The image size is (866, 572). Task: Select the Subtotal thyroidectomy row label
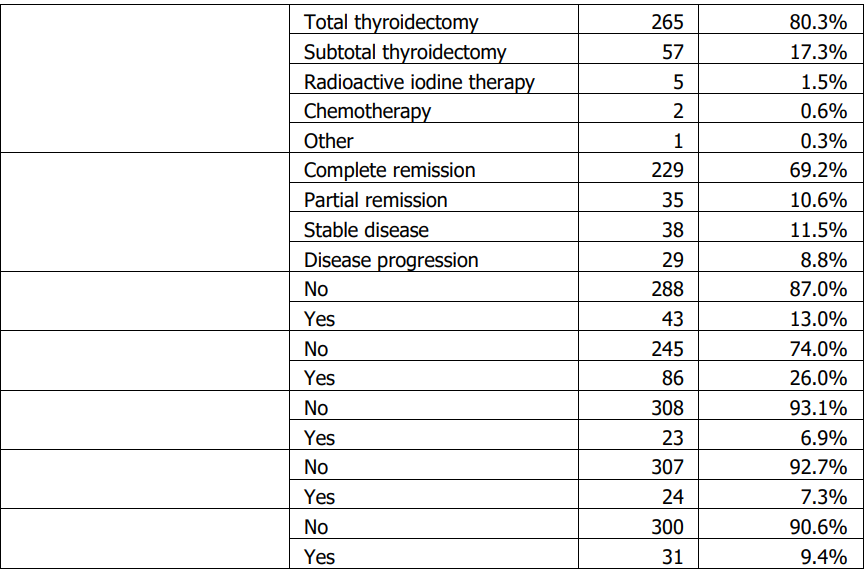[x=405, y=52]
